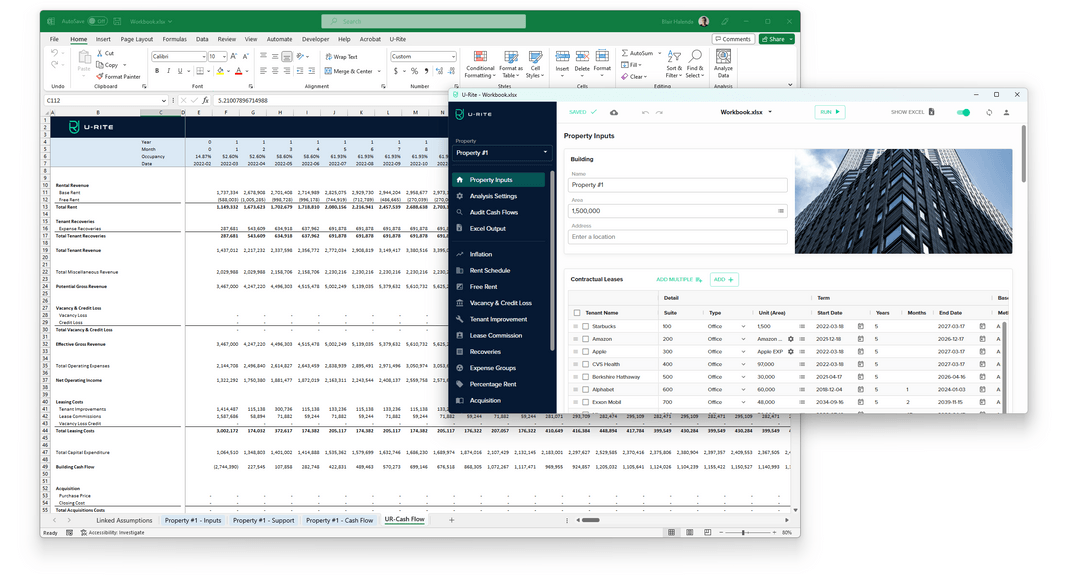Click the list icon in Area field
1080x580 pixels.
(x=781, y=211)
